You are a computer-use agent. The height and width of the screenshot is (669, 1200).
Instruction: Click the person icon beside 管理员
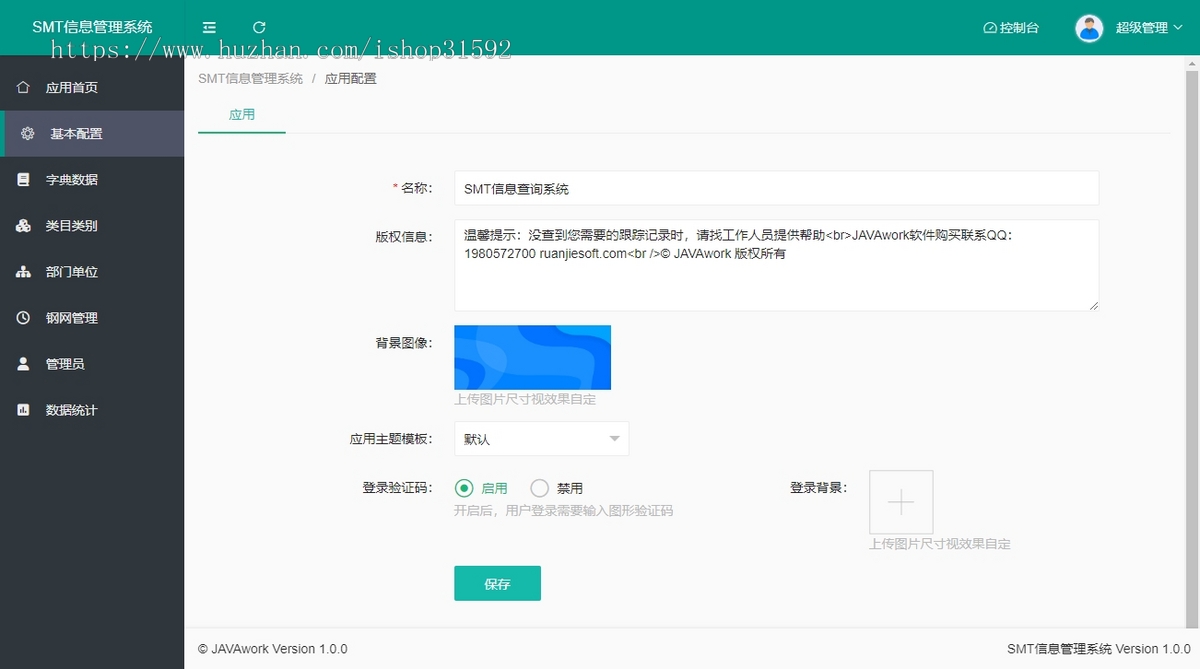click(23, 364)
